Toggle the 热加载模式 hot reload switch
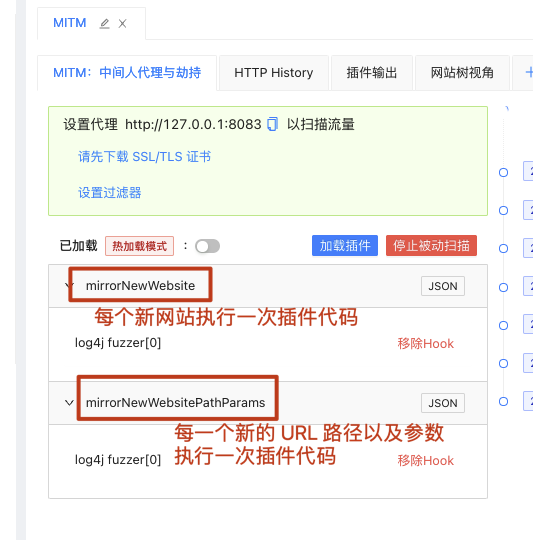The image size is (533, 540). 207,246
